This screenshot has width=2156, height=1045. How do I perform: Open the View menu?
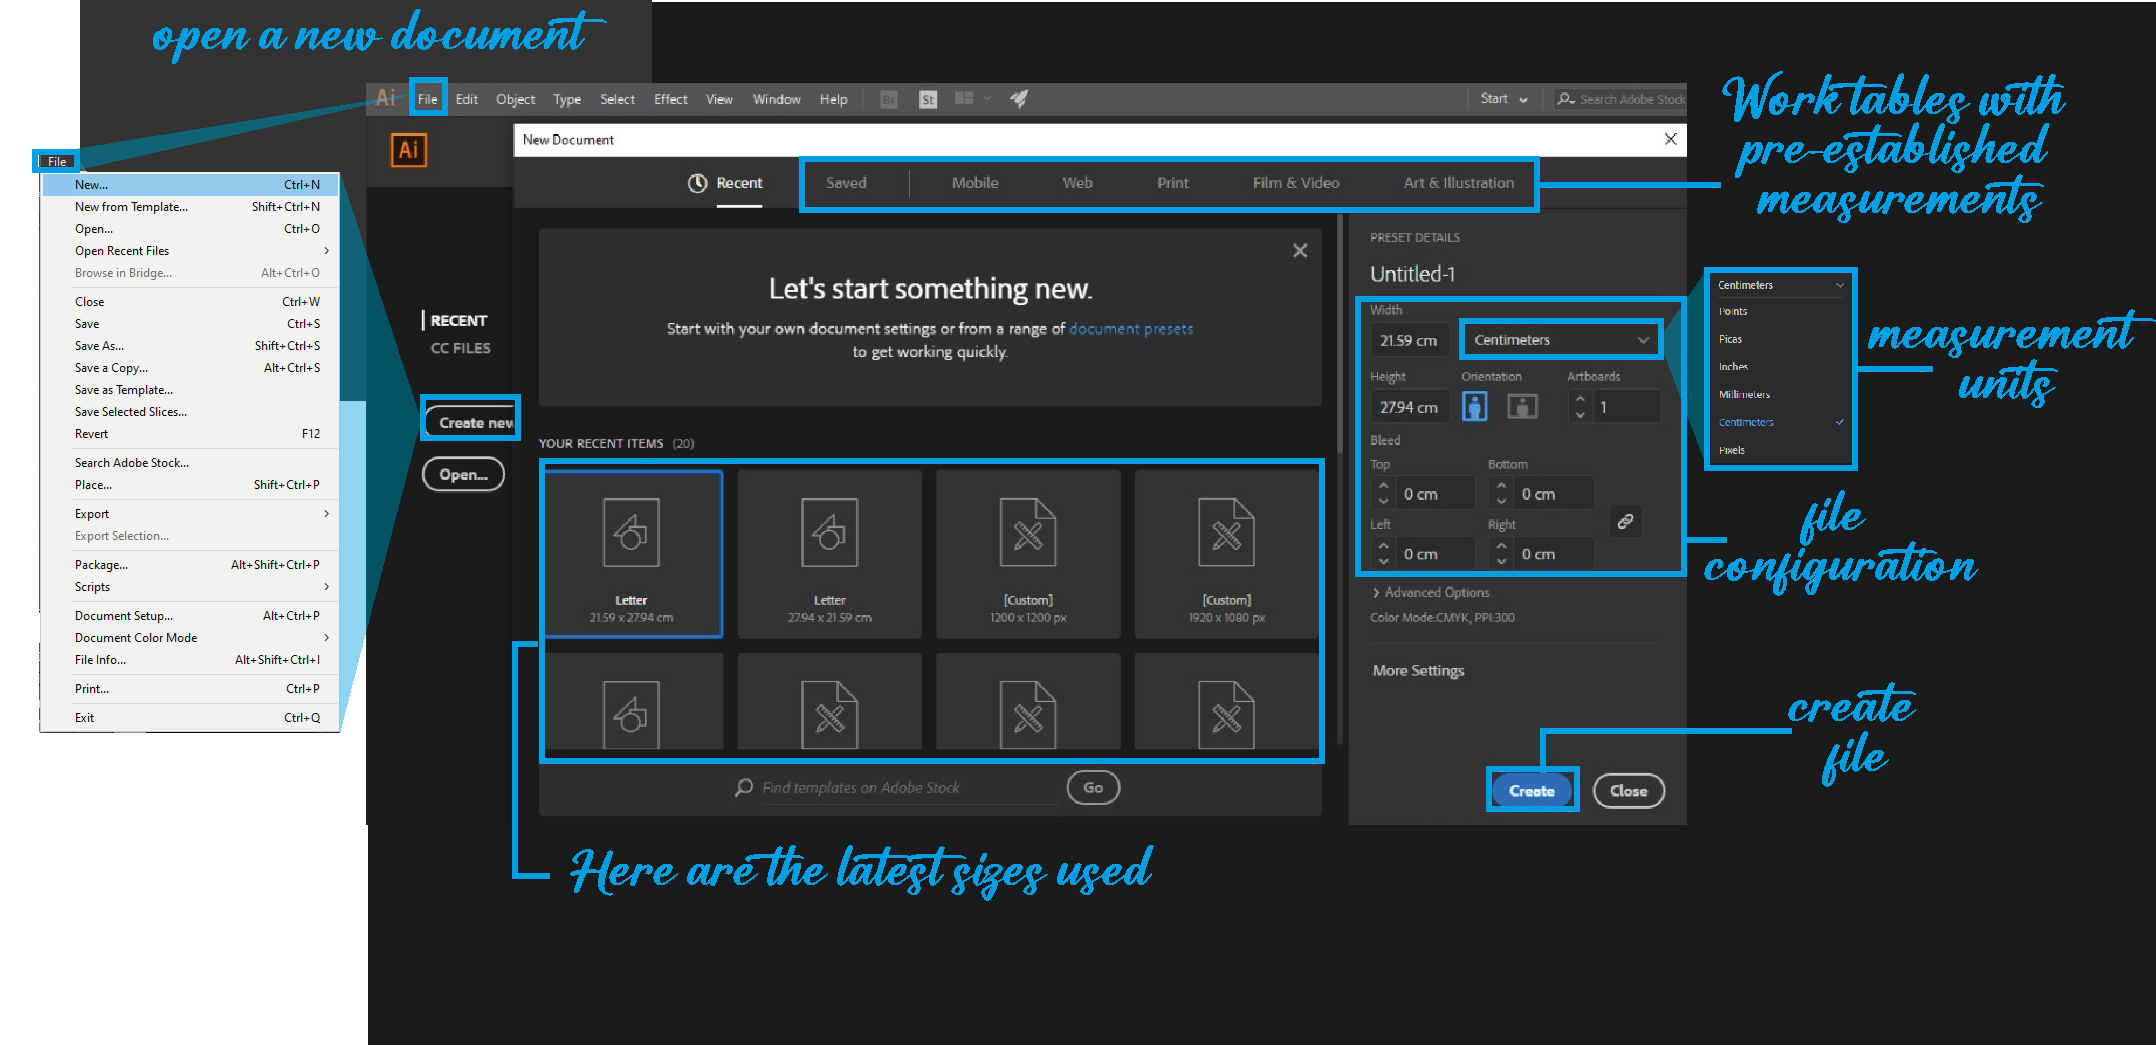(x=719, y=99)
